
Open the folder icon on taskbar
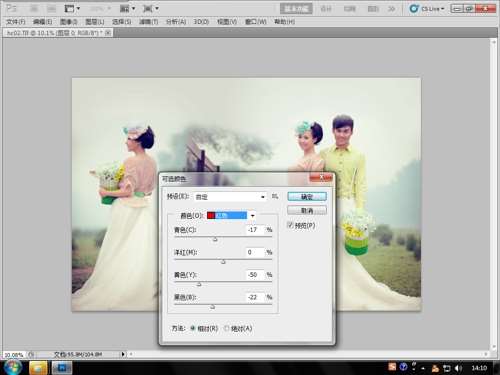[38, 368]
